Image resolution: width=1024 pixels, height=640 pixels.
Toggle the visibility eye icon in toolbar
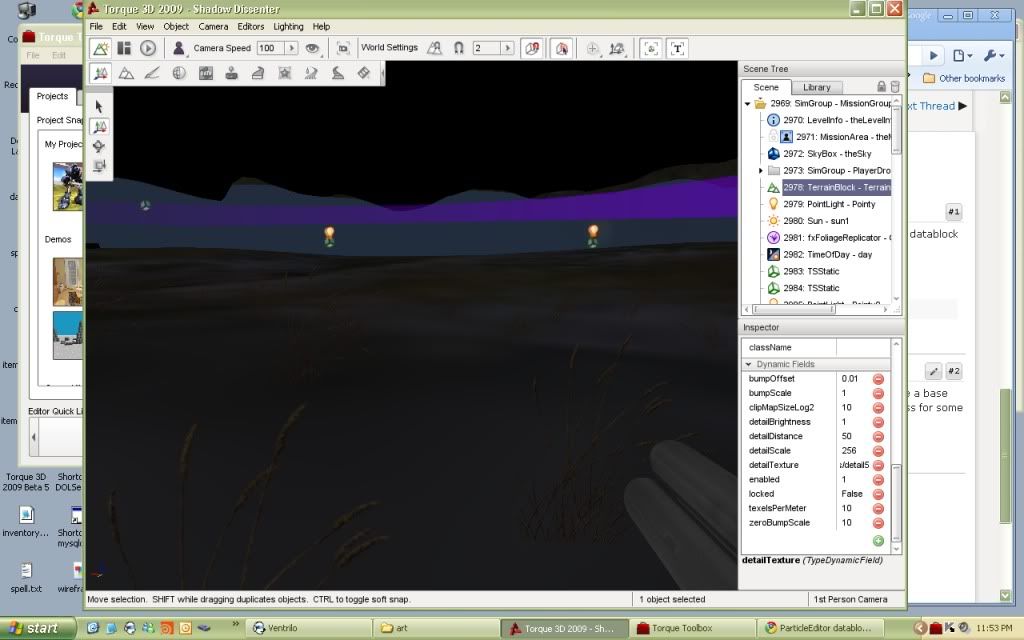click(313, 48)
